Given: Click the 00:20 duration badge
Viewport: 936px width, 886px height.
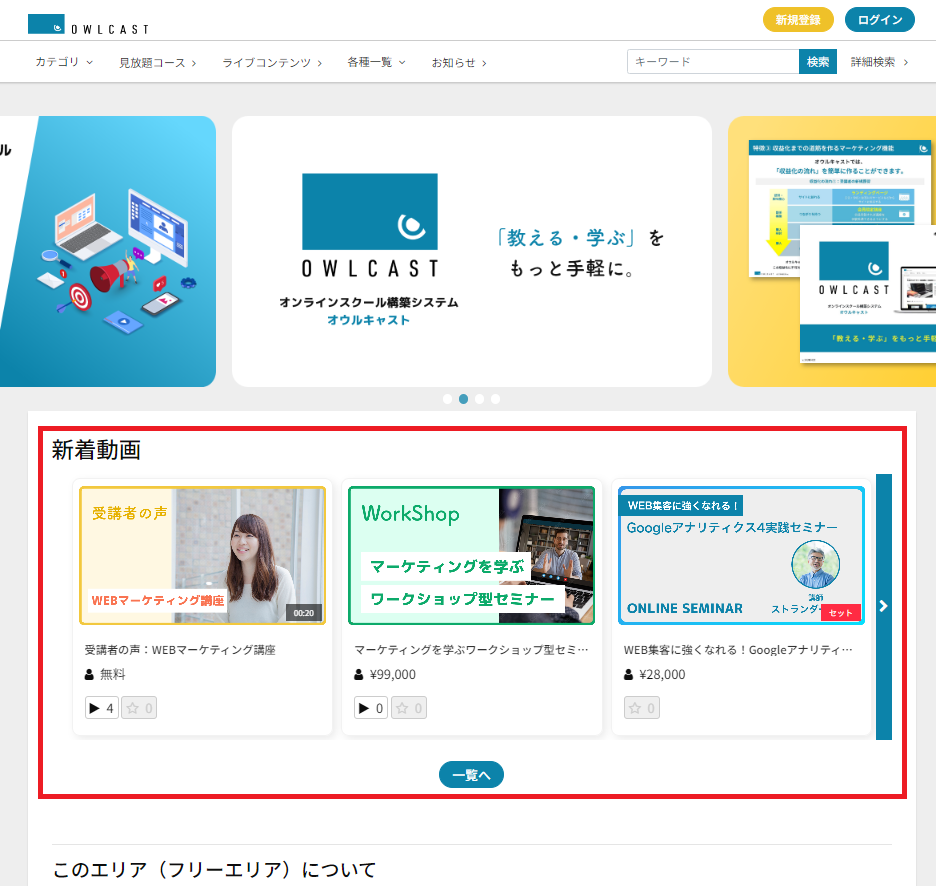Looking at the screenshot, I should click(x=304, y=613).
